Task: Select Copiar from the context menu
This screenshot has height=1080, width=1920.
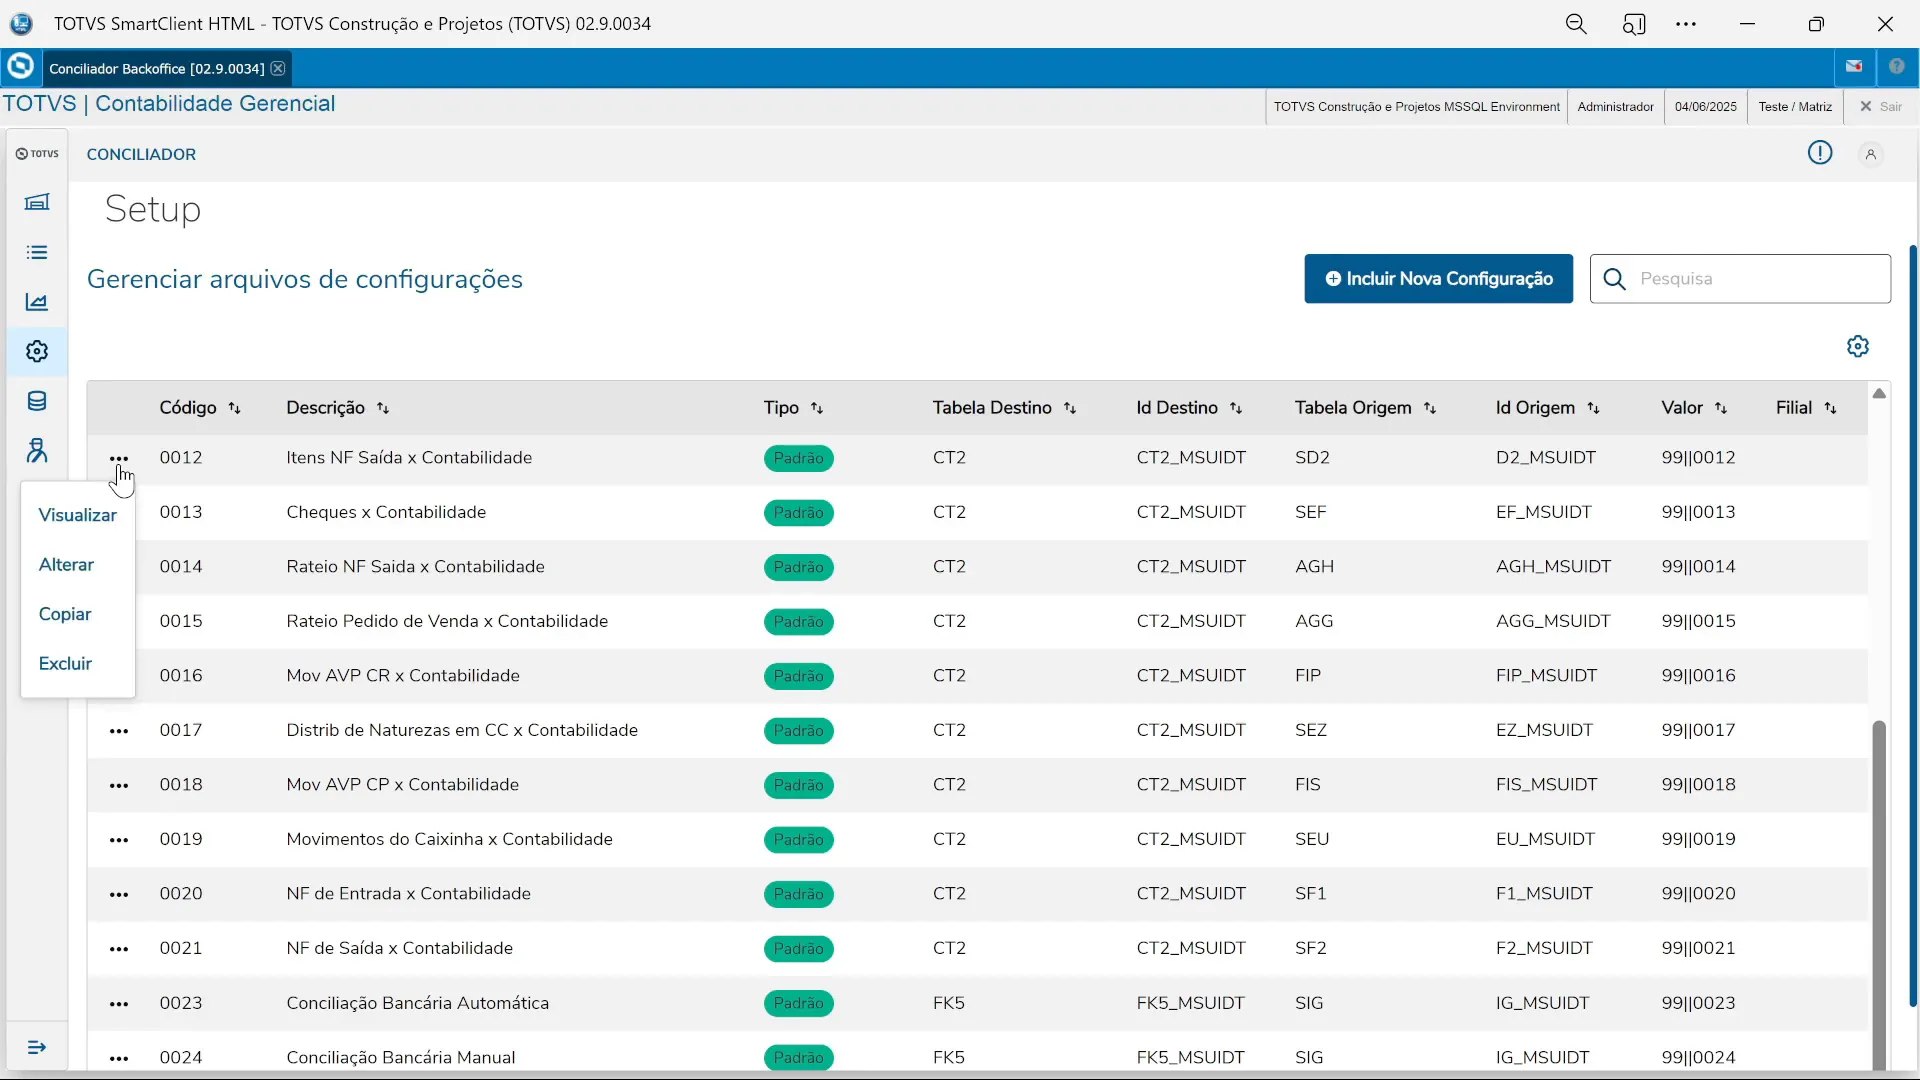Action: coord(66,613)
